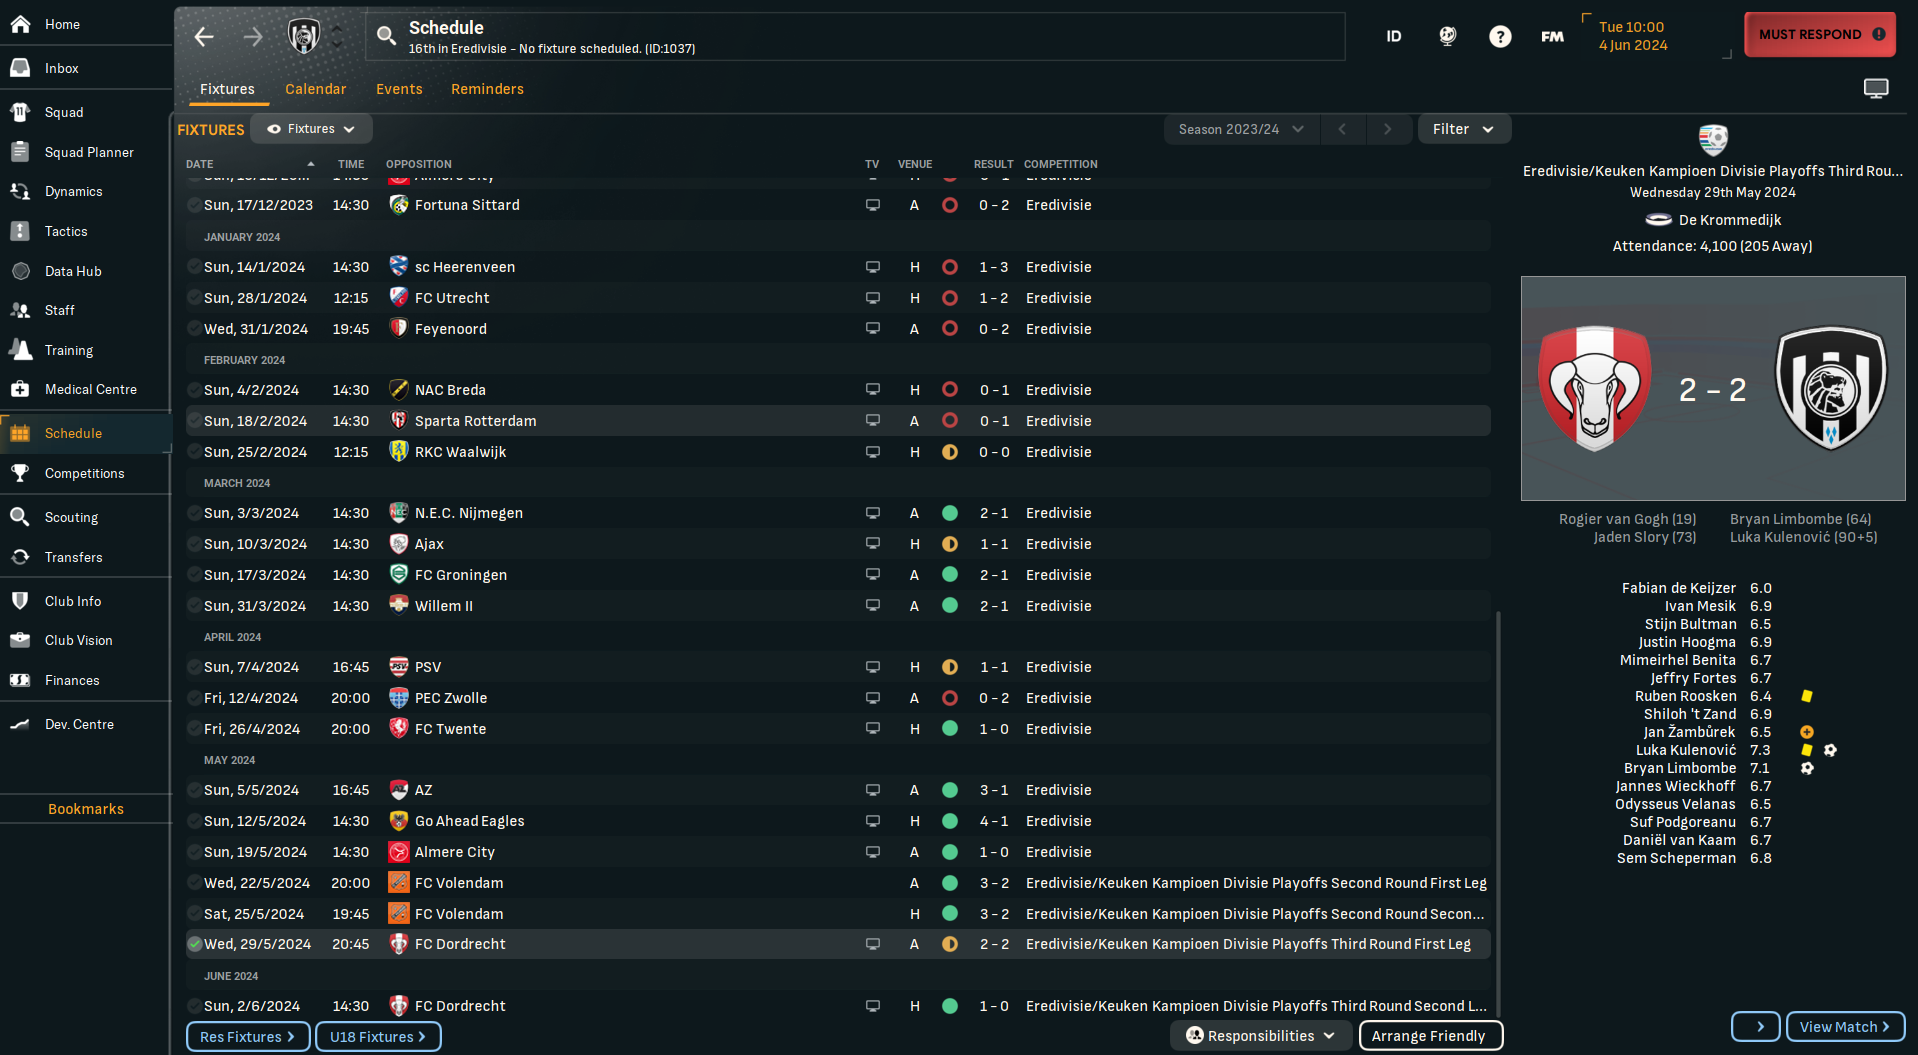Click the club switcher arrows beside badge

[x=337, y=37]
